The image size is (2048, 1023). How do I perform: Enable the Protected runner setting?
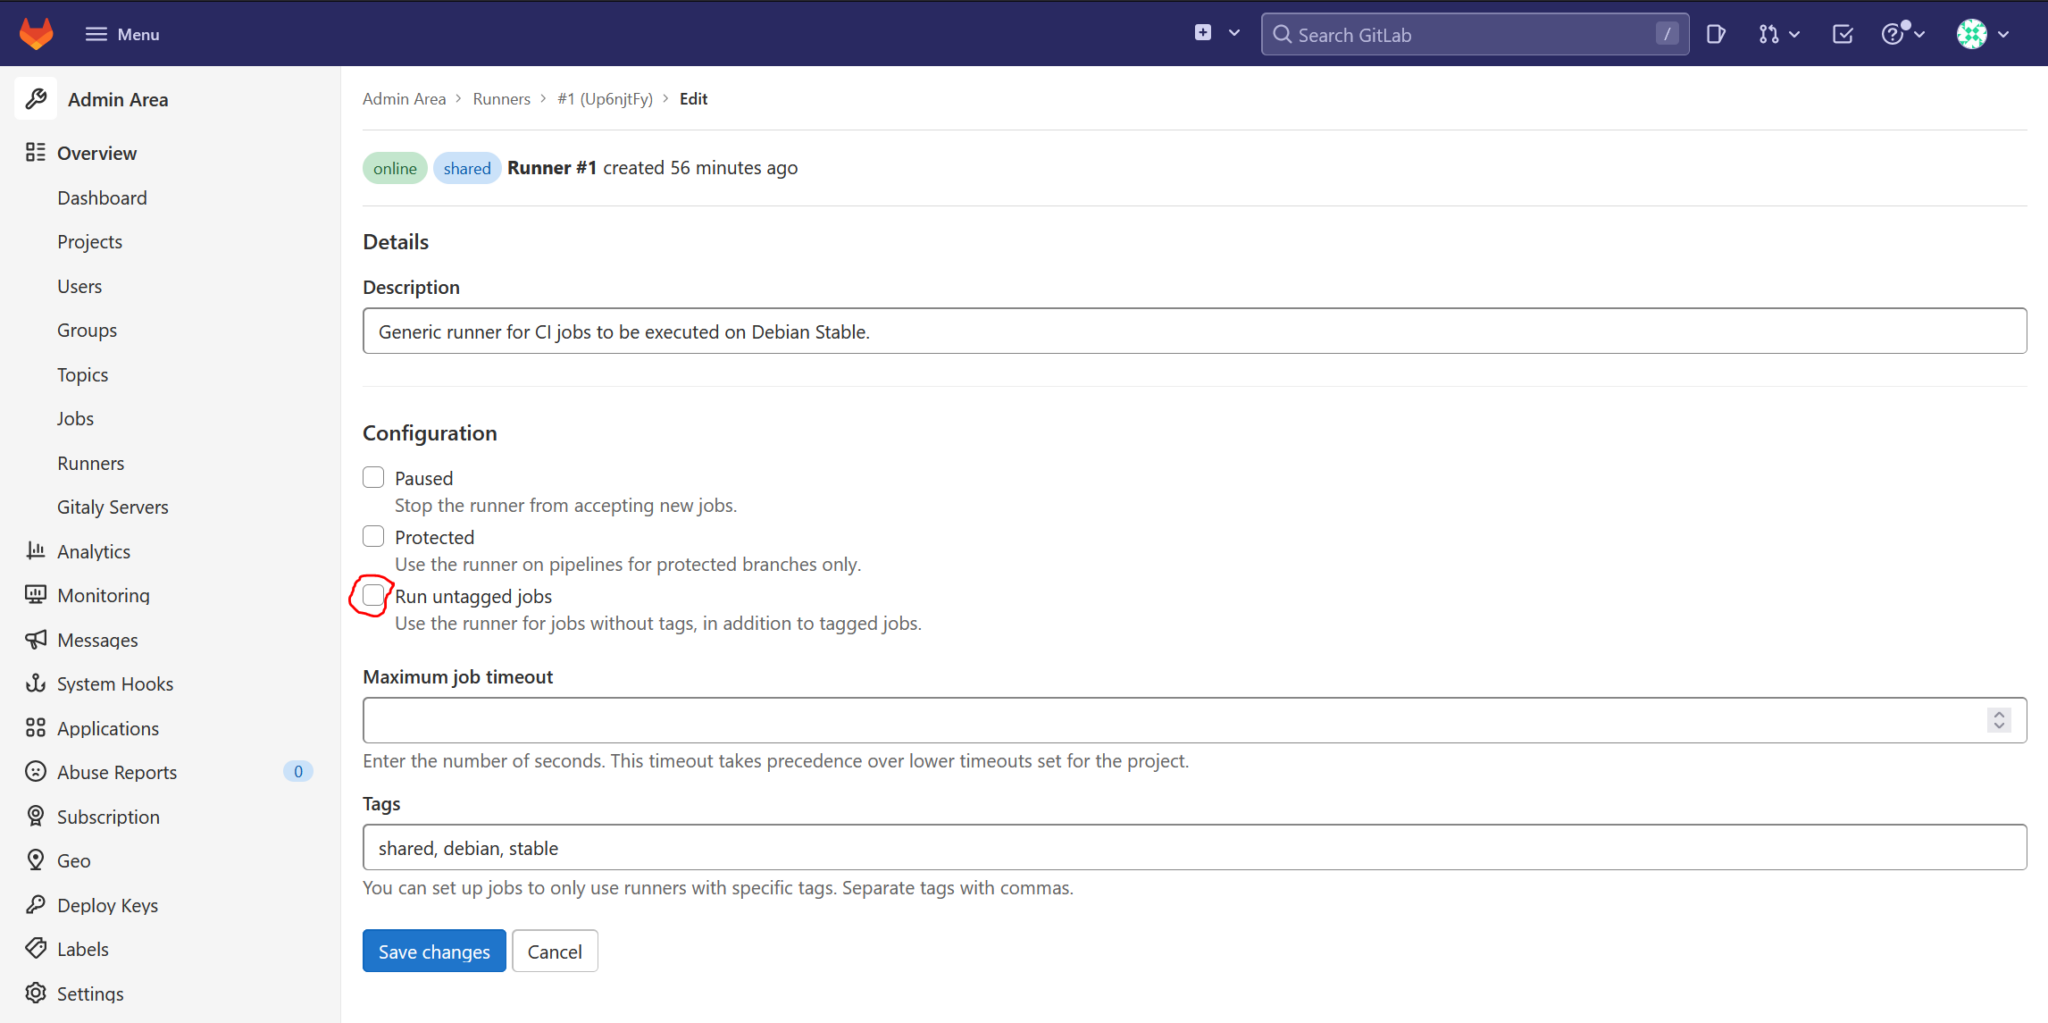[x=372, y=536]
